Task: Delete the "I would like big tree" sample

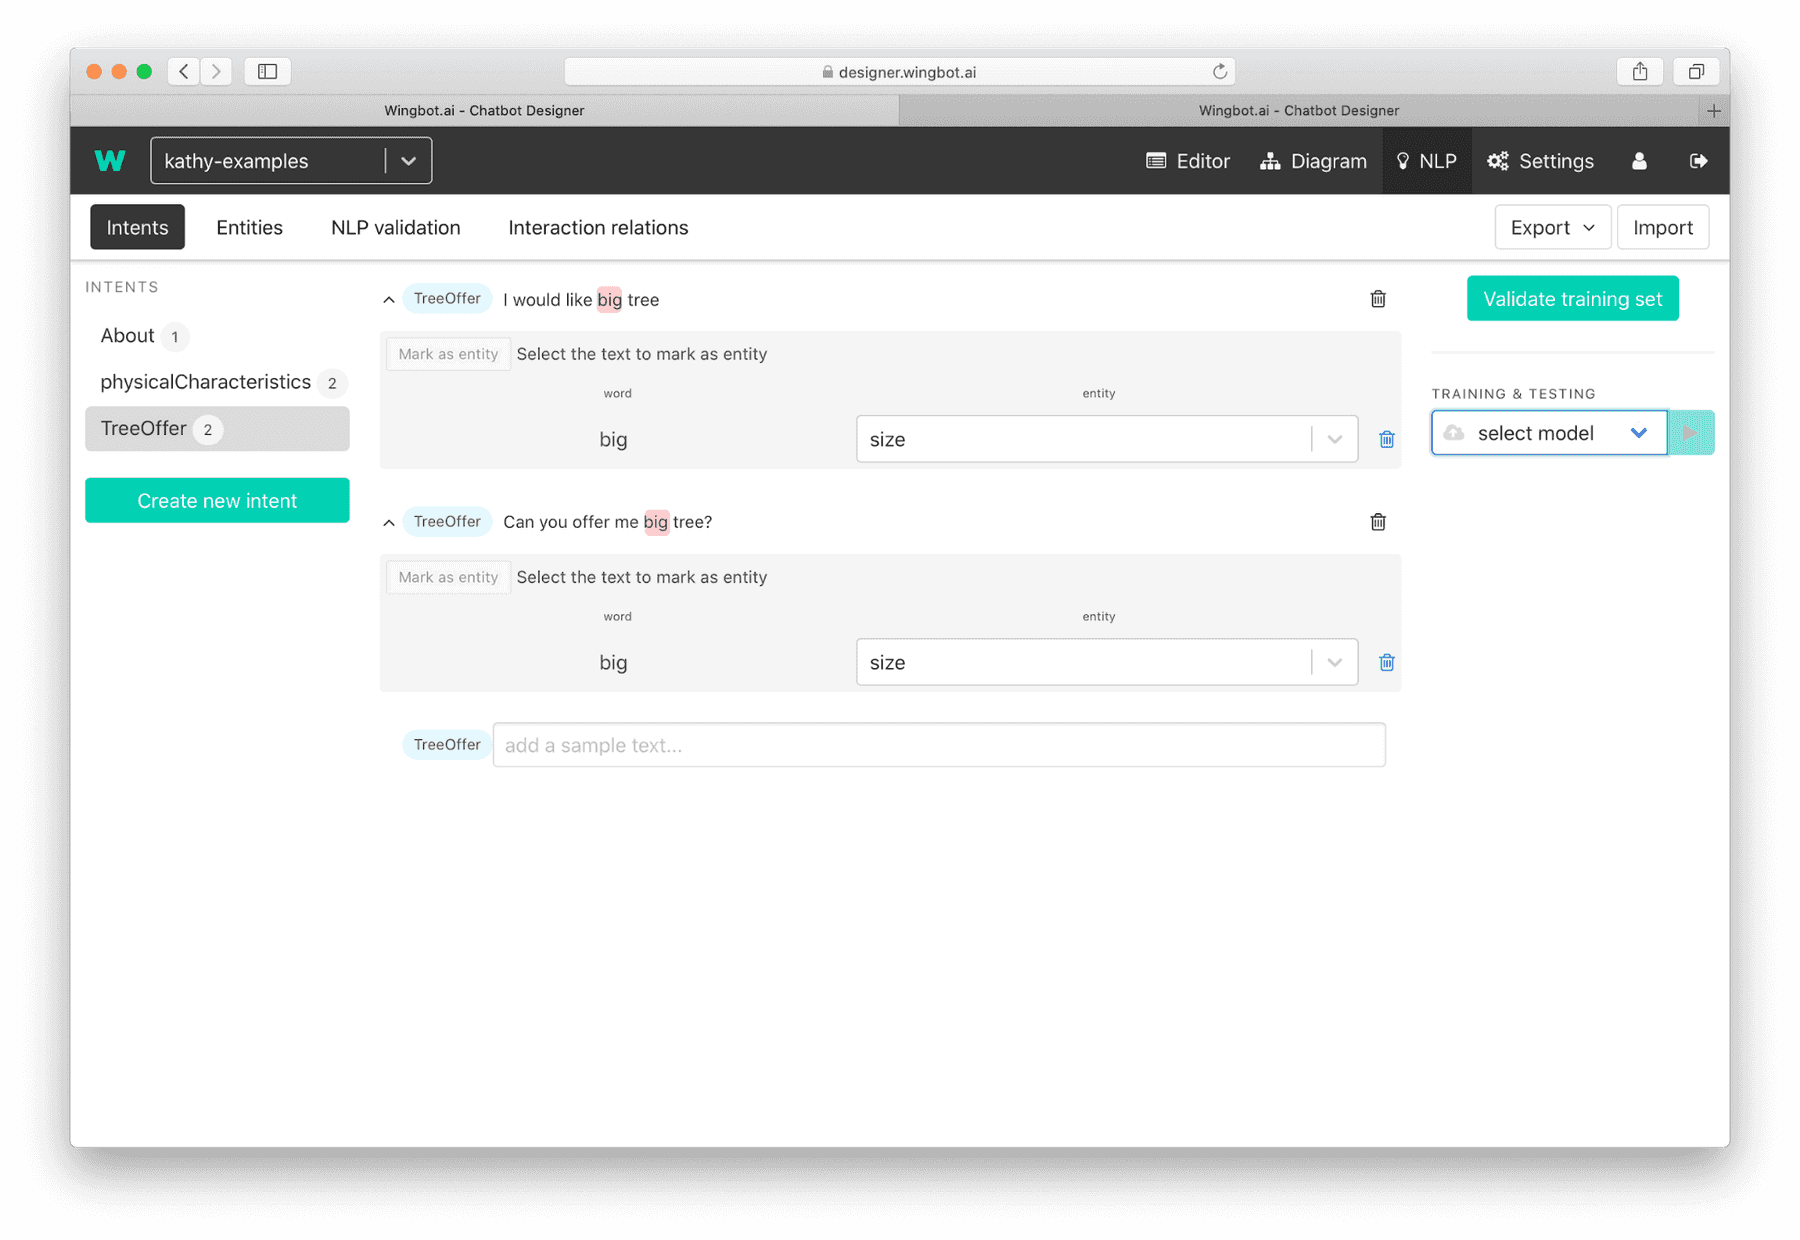Action: [1377, 298]
